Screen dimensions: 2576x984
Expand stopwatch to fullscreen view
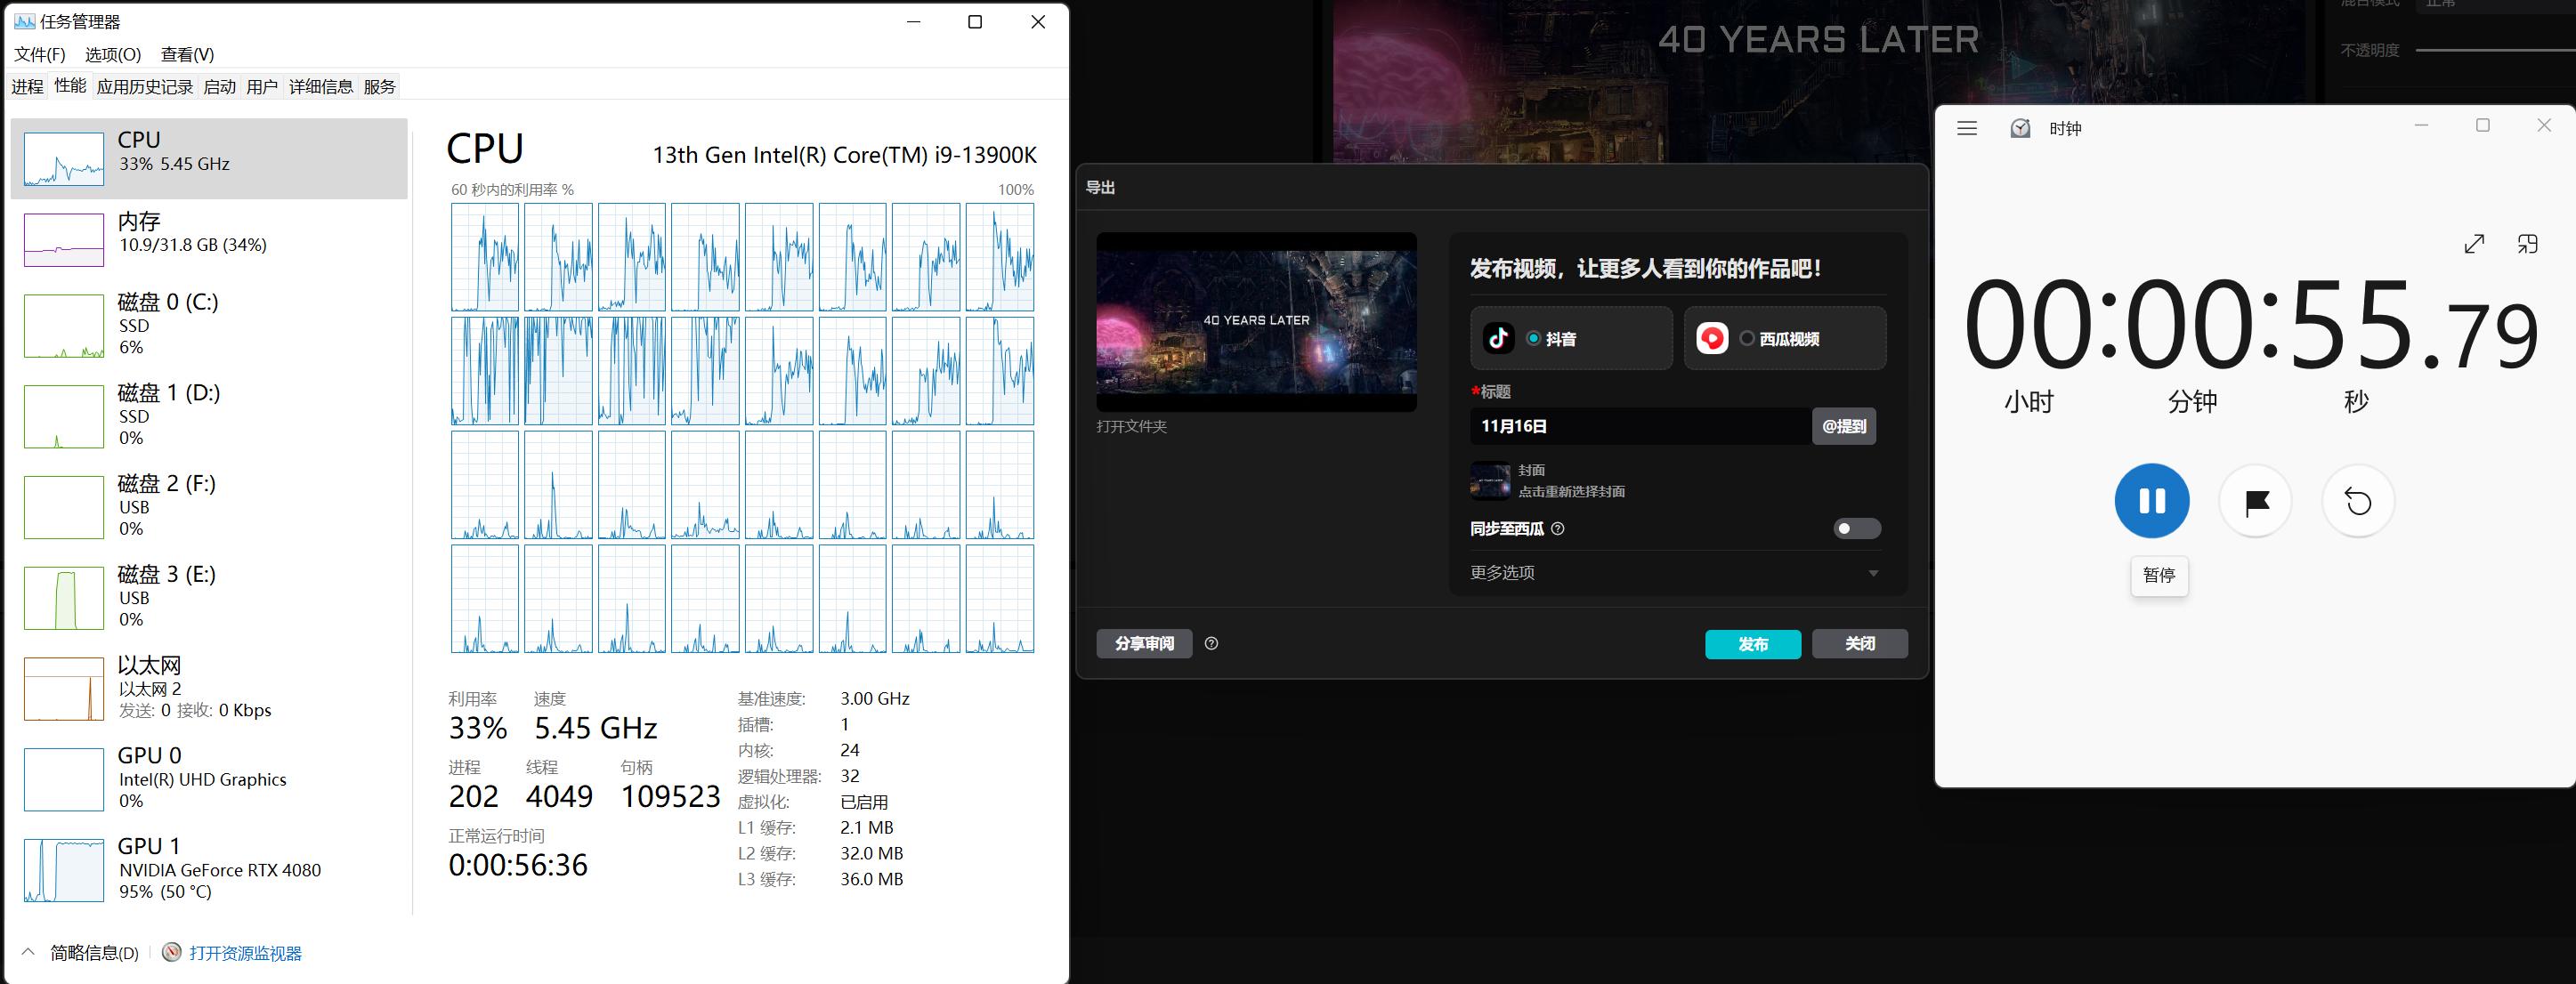2475,243
